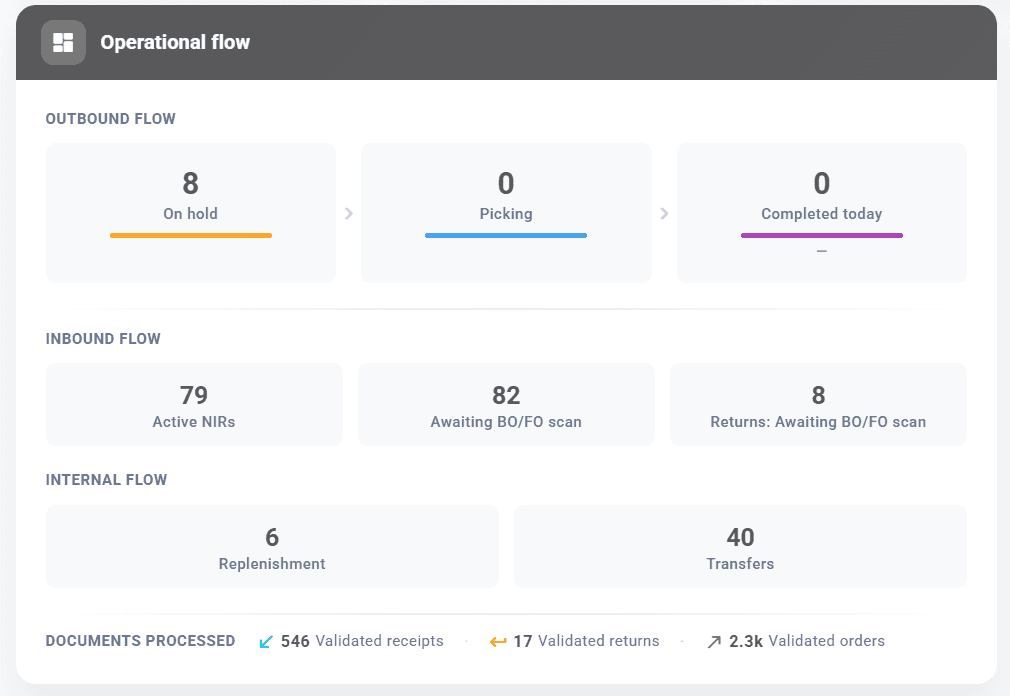Click the chevron between Picking and Completed today

pos(664,213)
